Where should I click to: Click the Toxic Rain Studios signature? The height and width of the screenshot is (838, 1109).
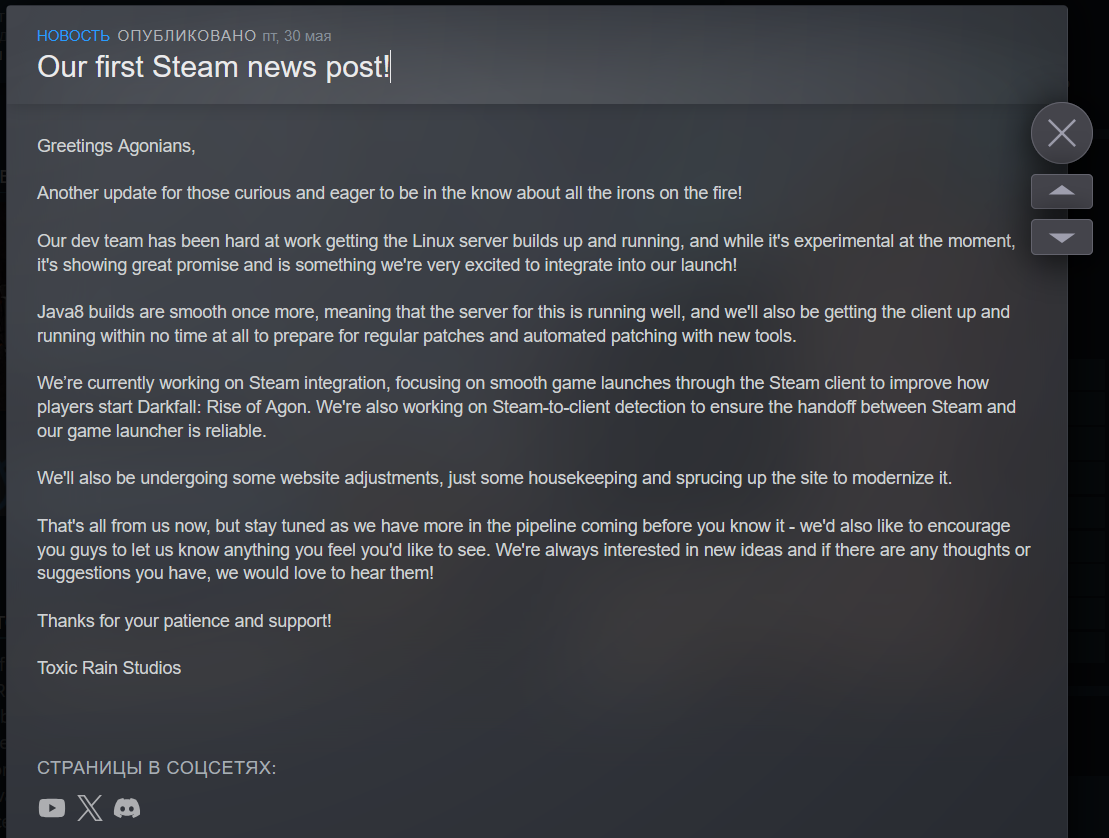click(109, 668)
